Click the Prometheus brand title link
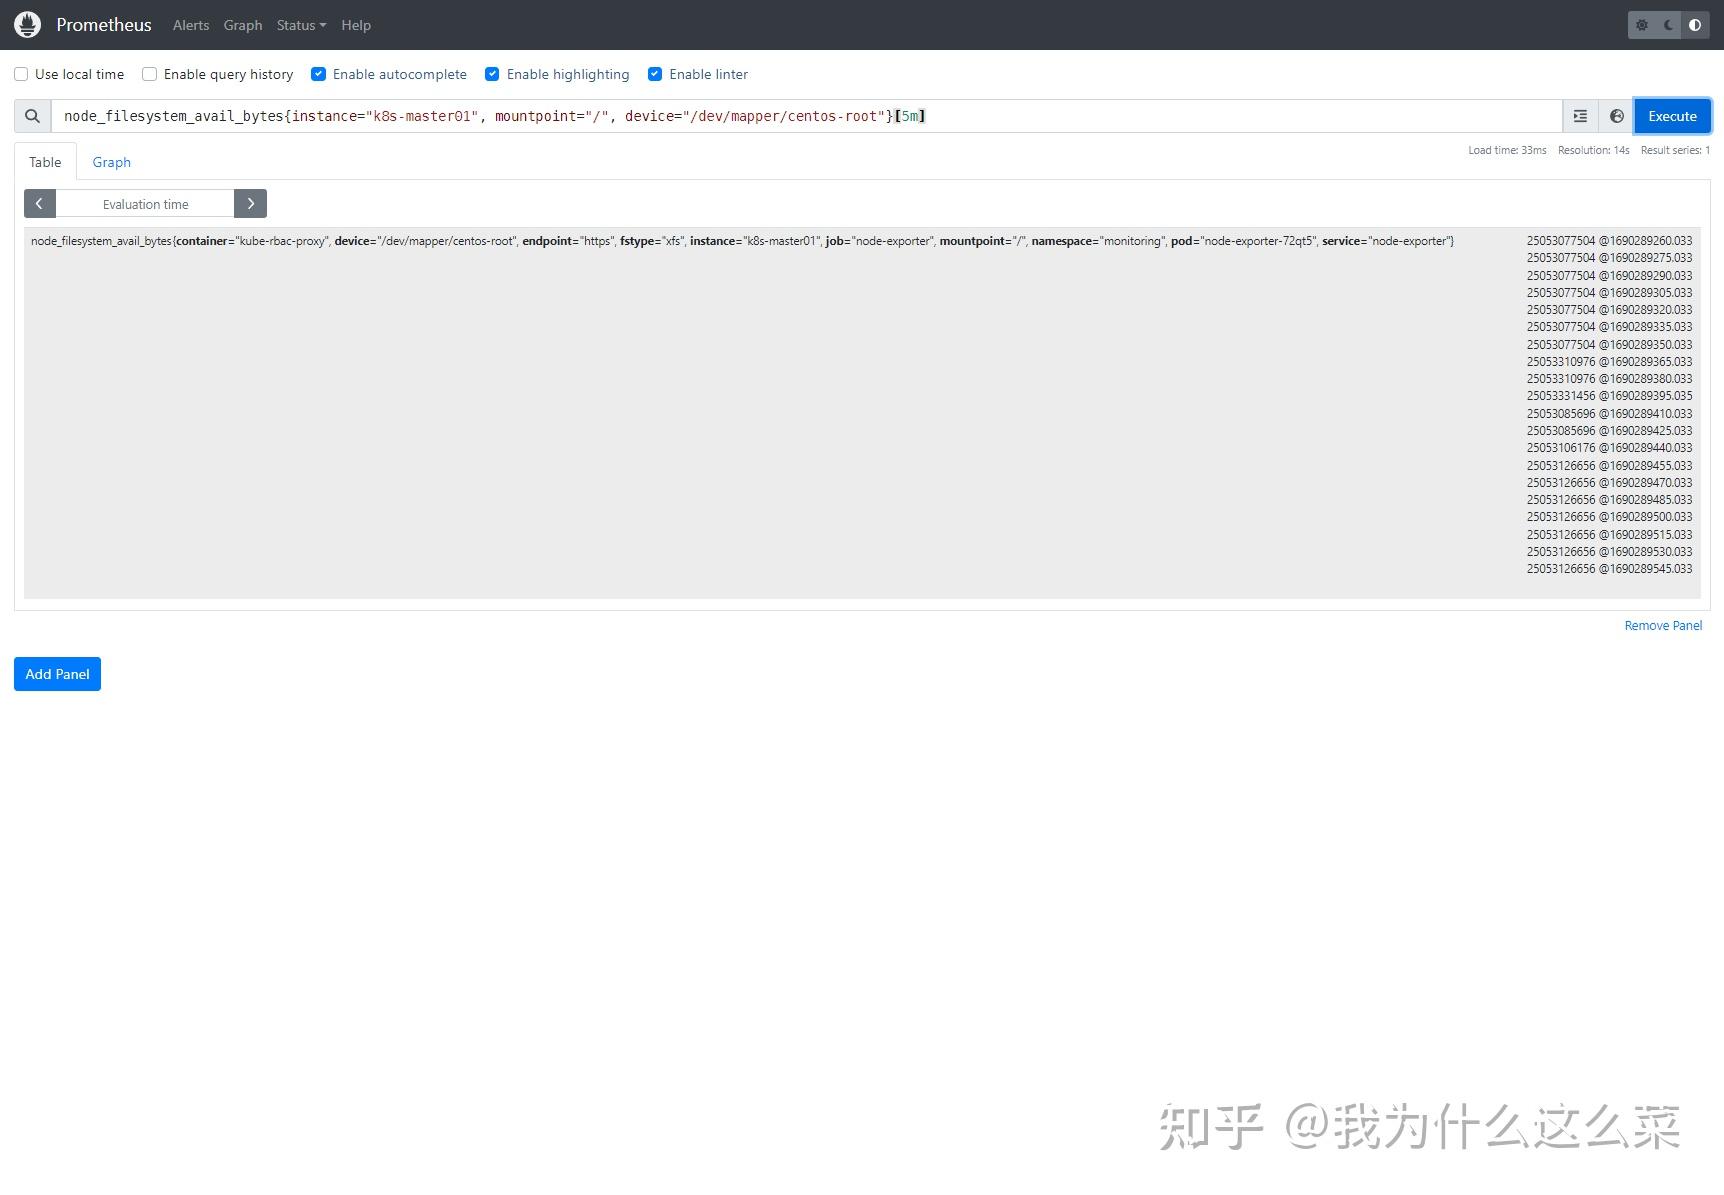The height and width of the screenshot is (1195, 1724). (x=104, y=25)
